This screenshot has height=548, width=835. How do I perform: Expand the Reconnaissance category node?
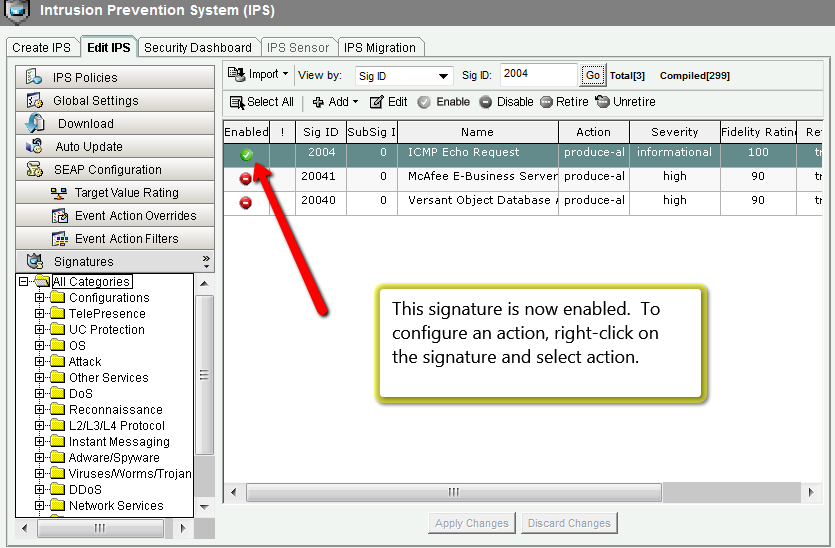coord(40,410)
